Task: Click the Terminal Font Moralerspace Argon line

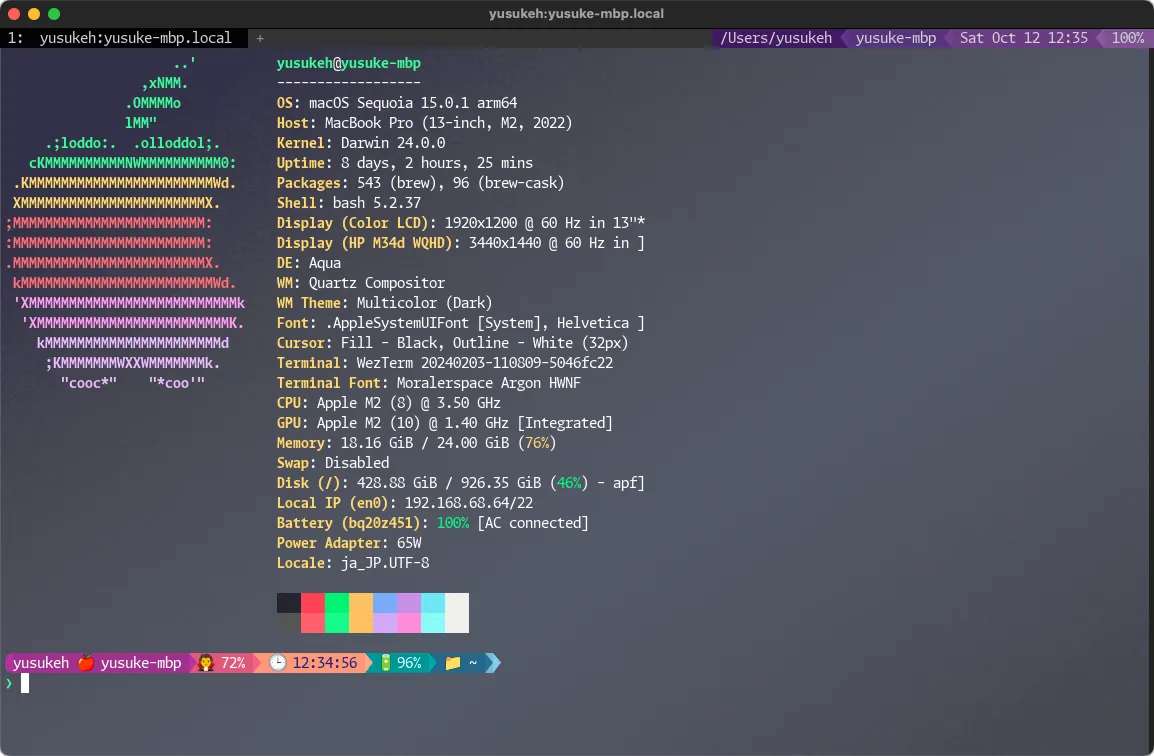Action: pyautogui.click(x=428, y=383)
